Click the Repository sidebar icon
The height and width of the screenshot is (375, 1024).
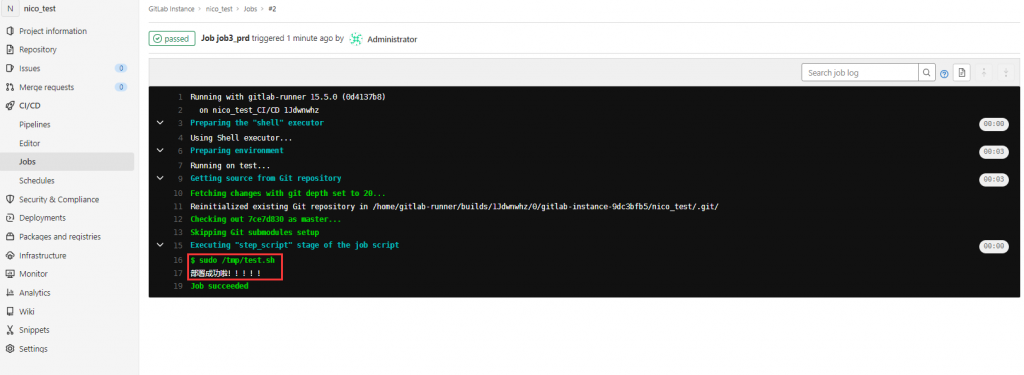pyautogui.click(x=10, y=50)
